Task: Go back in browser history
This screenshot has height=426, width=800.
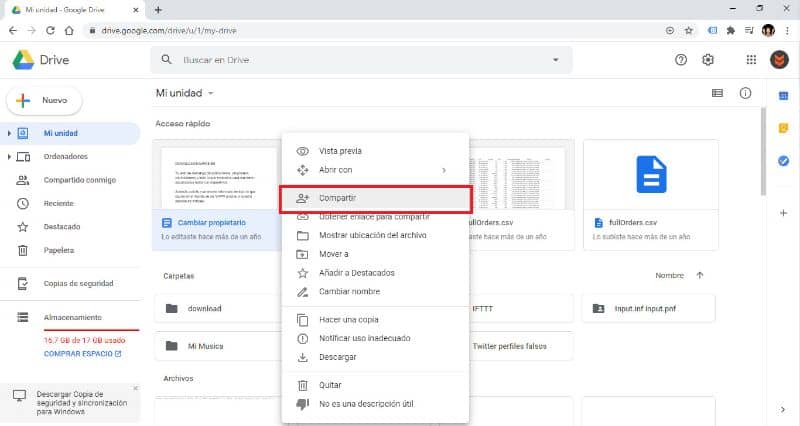Action: (13, 31)
